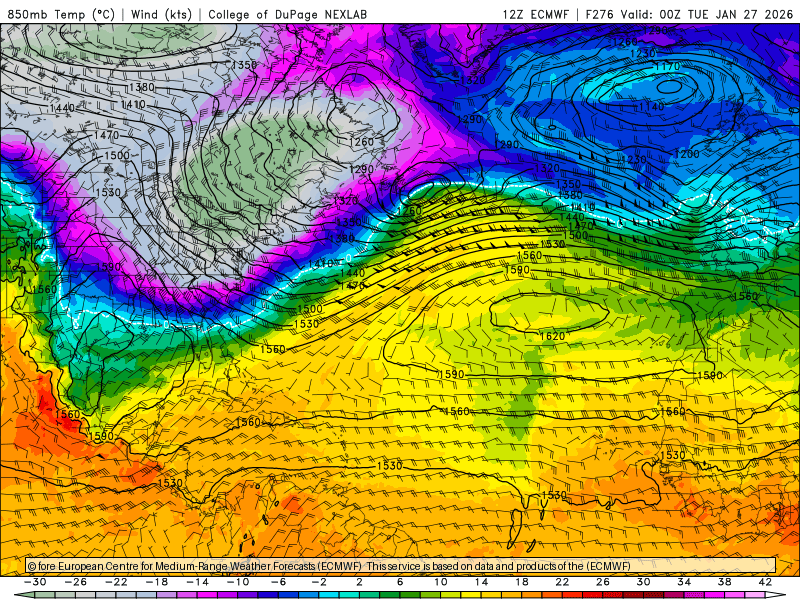
Task: Click the -10 color scale label
Action: (x=238, y=582)
